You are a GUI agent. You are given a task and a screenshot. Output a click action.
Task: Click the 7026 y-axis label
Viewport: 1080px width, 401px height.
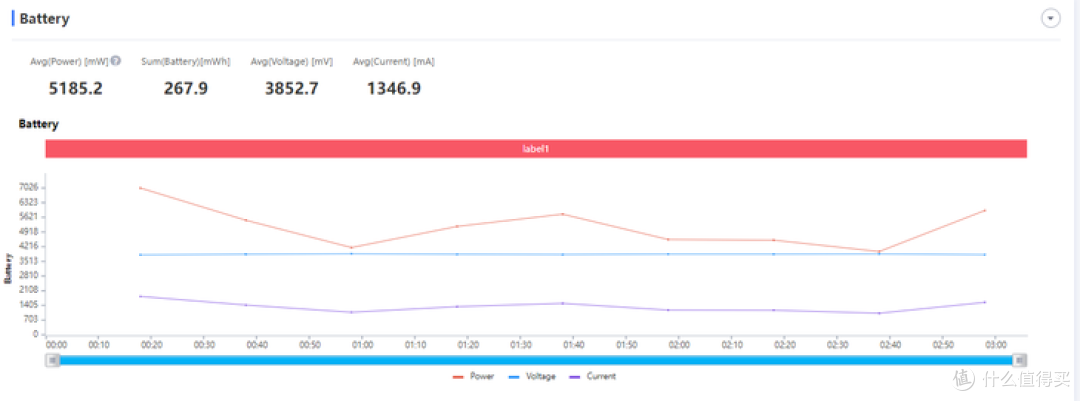[28, 187]
